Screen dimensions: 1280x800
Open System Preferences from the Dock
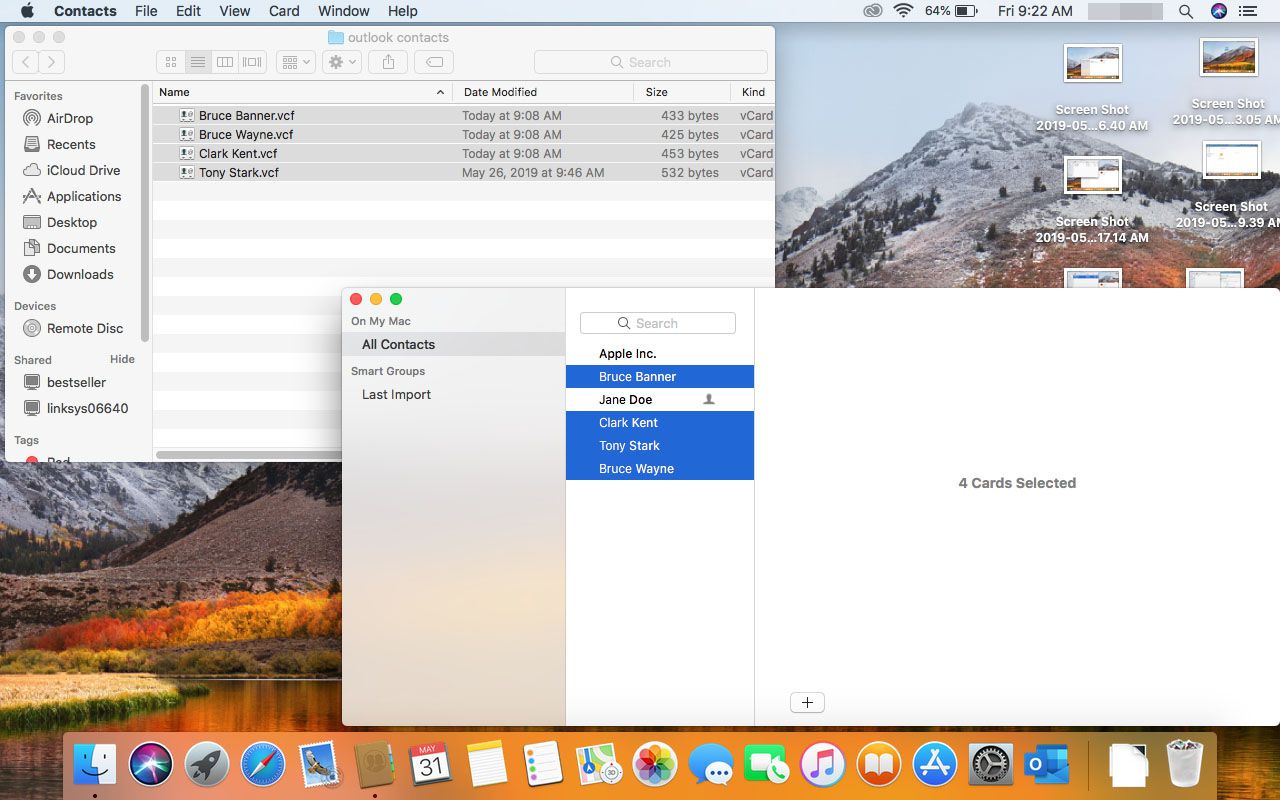point(991,766)
